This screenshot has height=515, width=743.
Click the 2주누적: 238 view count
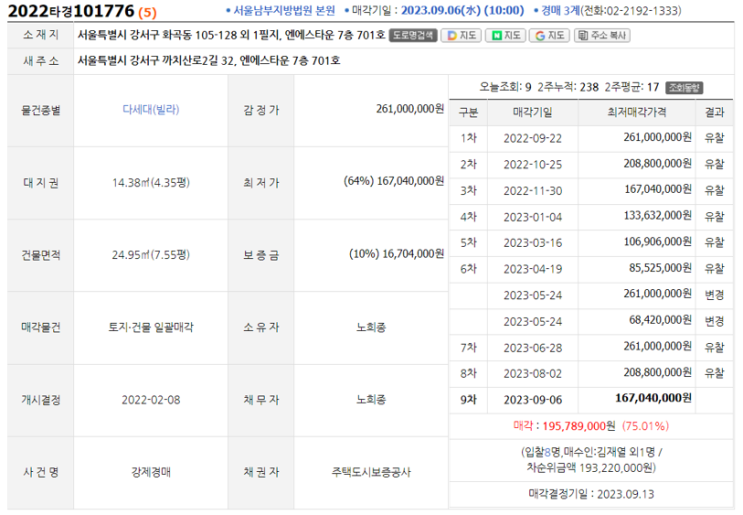568,87
